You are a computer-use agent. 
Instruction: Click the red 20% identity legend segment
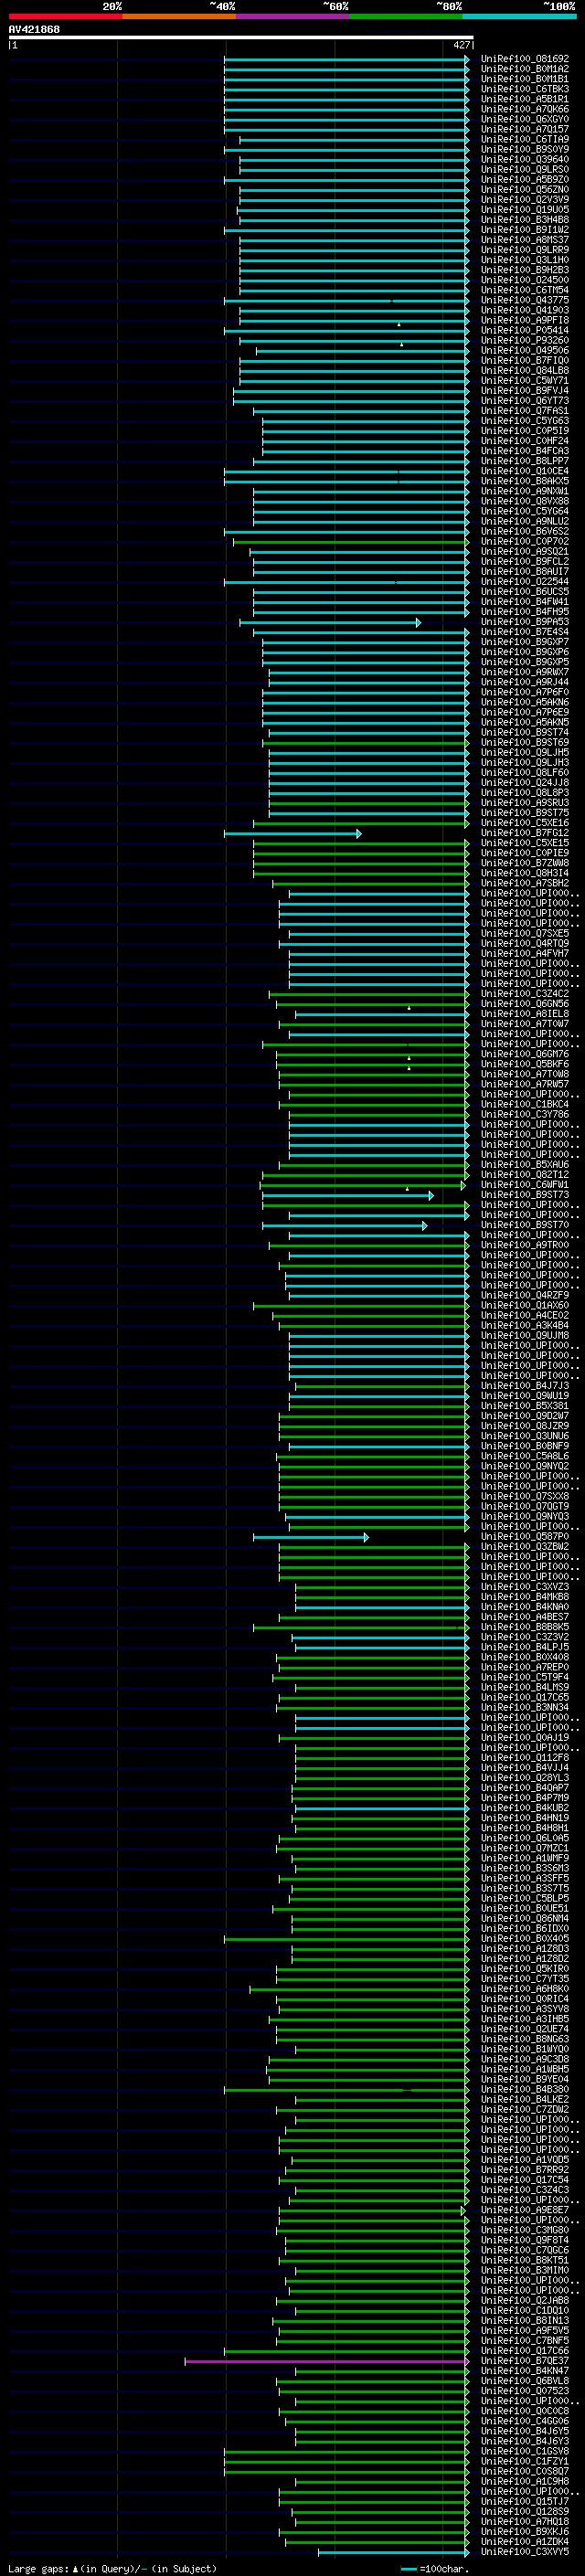pyautogui.click(x=65, y=16)
